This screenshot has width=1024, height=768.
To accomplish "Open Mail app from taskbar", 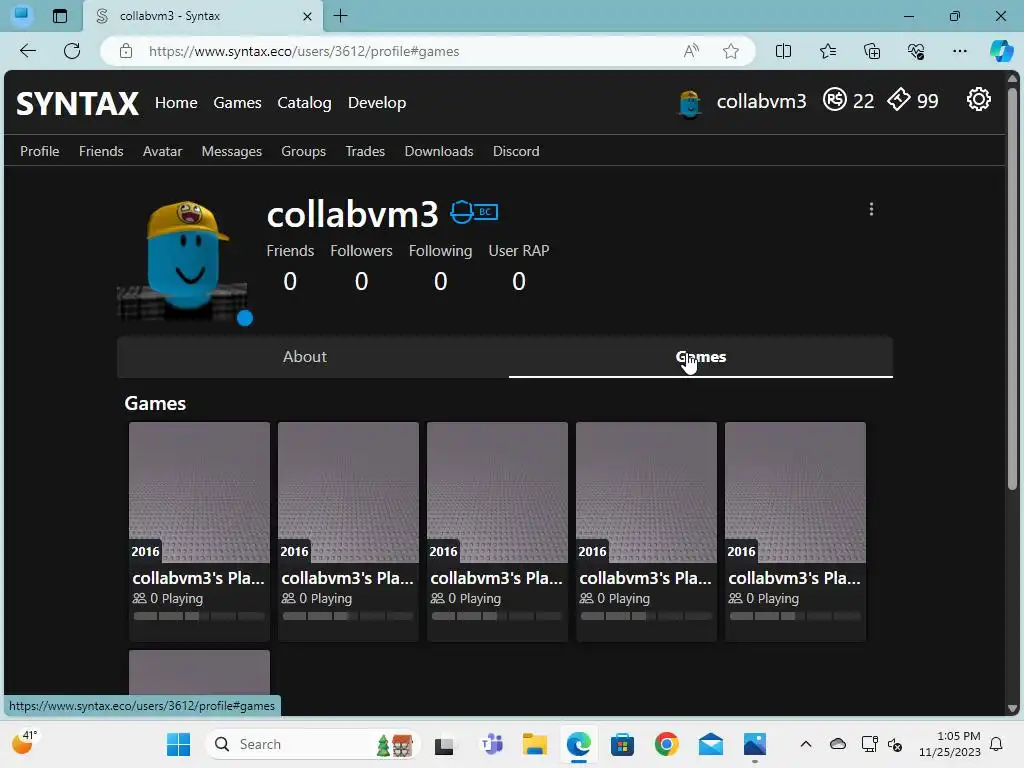I will [711, 744].
